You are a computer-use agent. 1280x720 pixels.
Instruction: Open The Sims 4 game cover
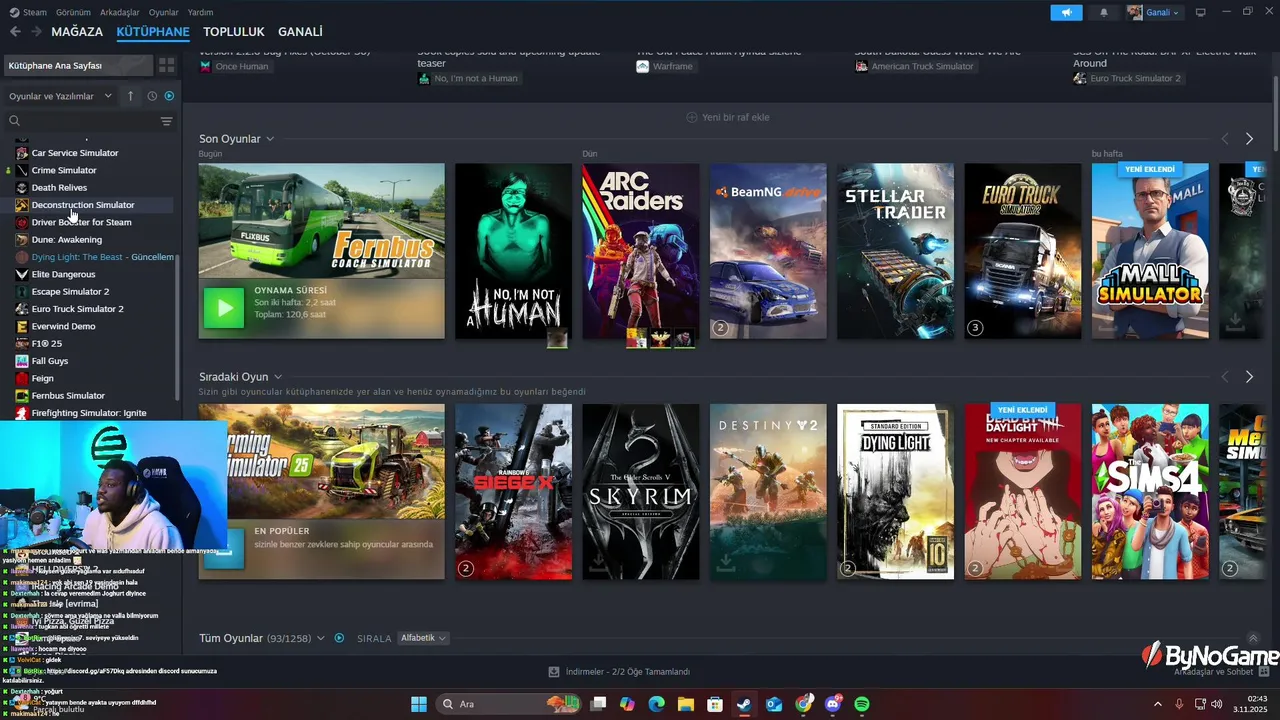(x=1150, y=492)
